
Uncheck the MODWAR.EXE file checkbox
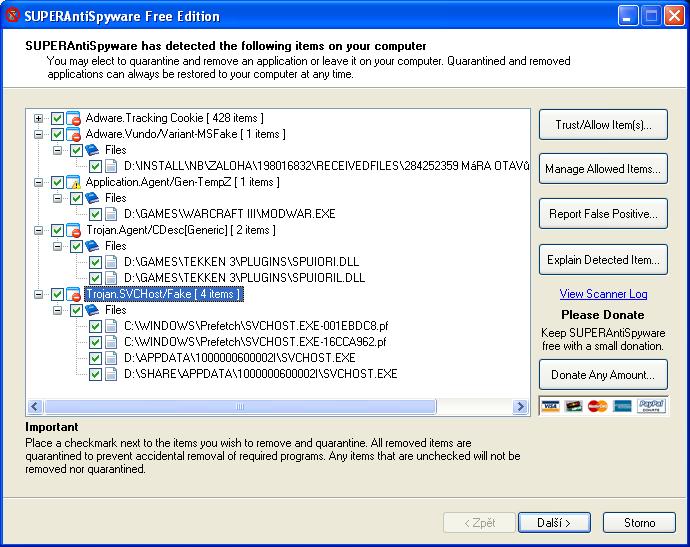tap(95, 214)
